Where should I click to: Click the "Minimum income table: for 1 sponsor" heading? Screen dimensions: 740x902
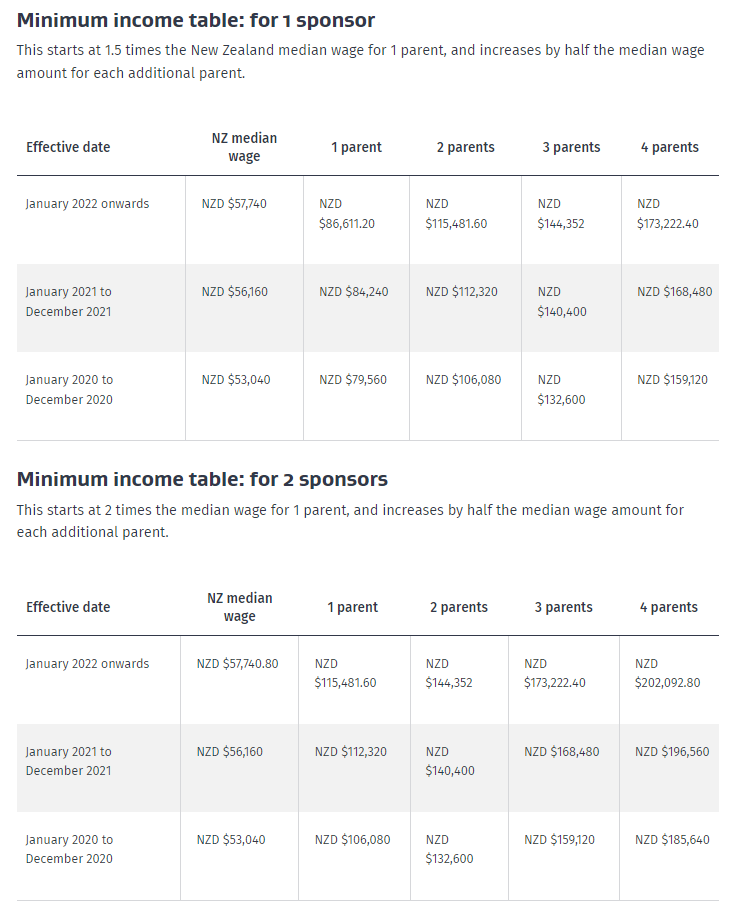195,20
